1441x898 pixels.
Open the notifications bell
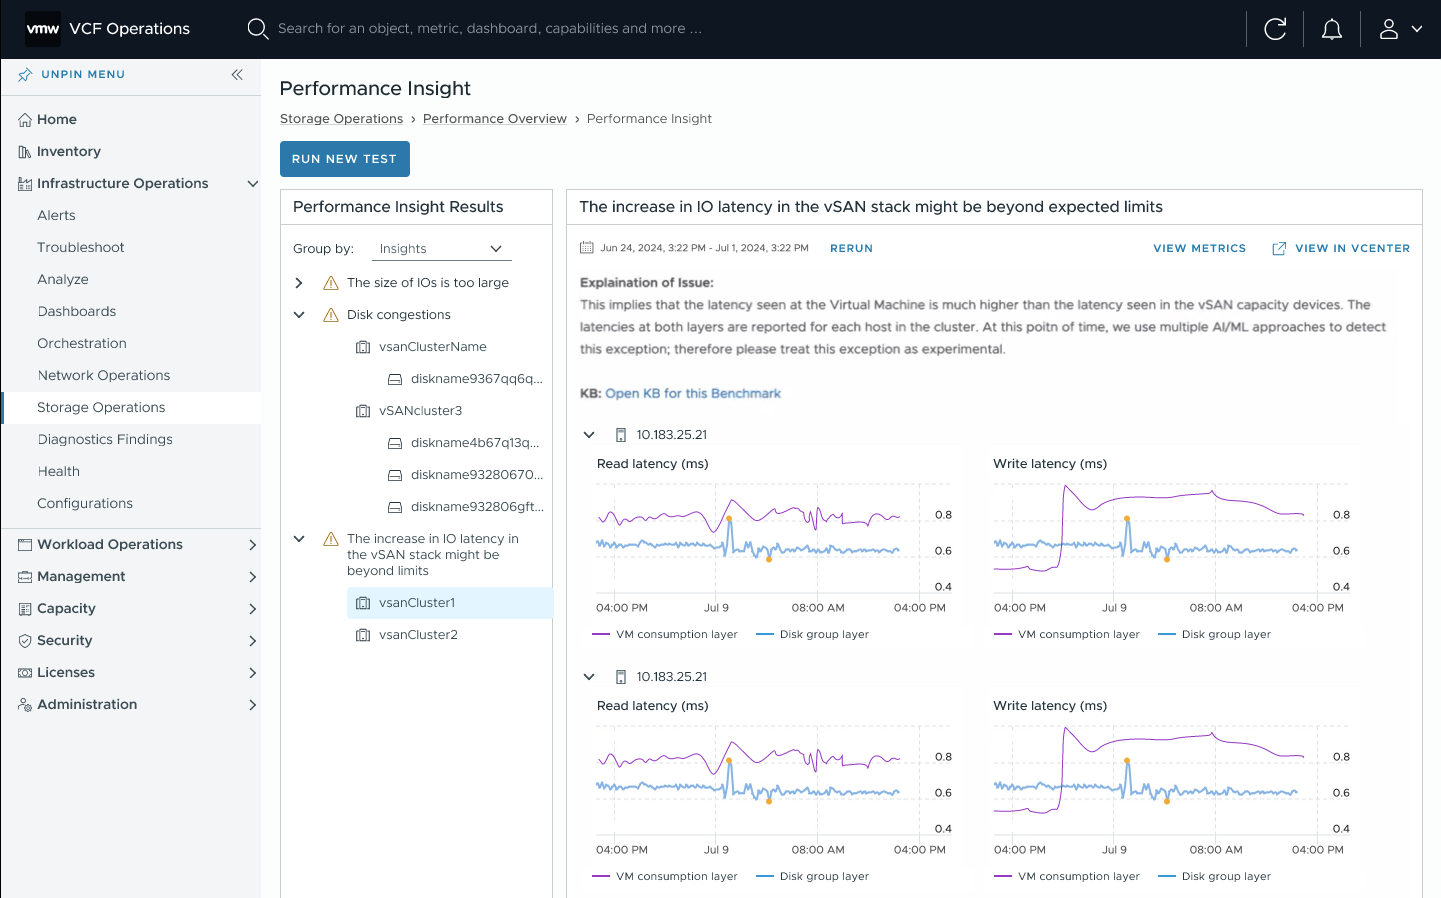tap(1332, 29)
